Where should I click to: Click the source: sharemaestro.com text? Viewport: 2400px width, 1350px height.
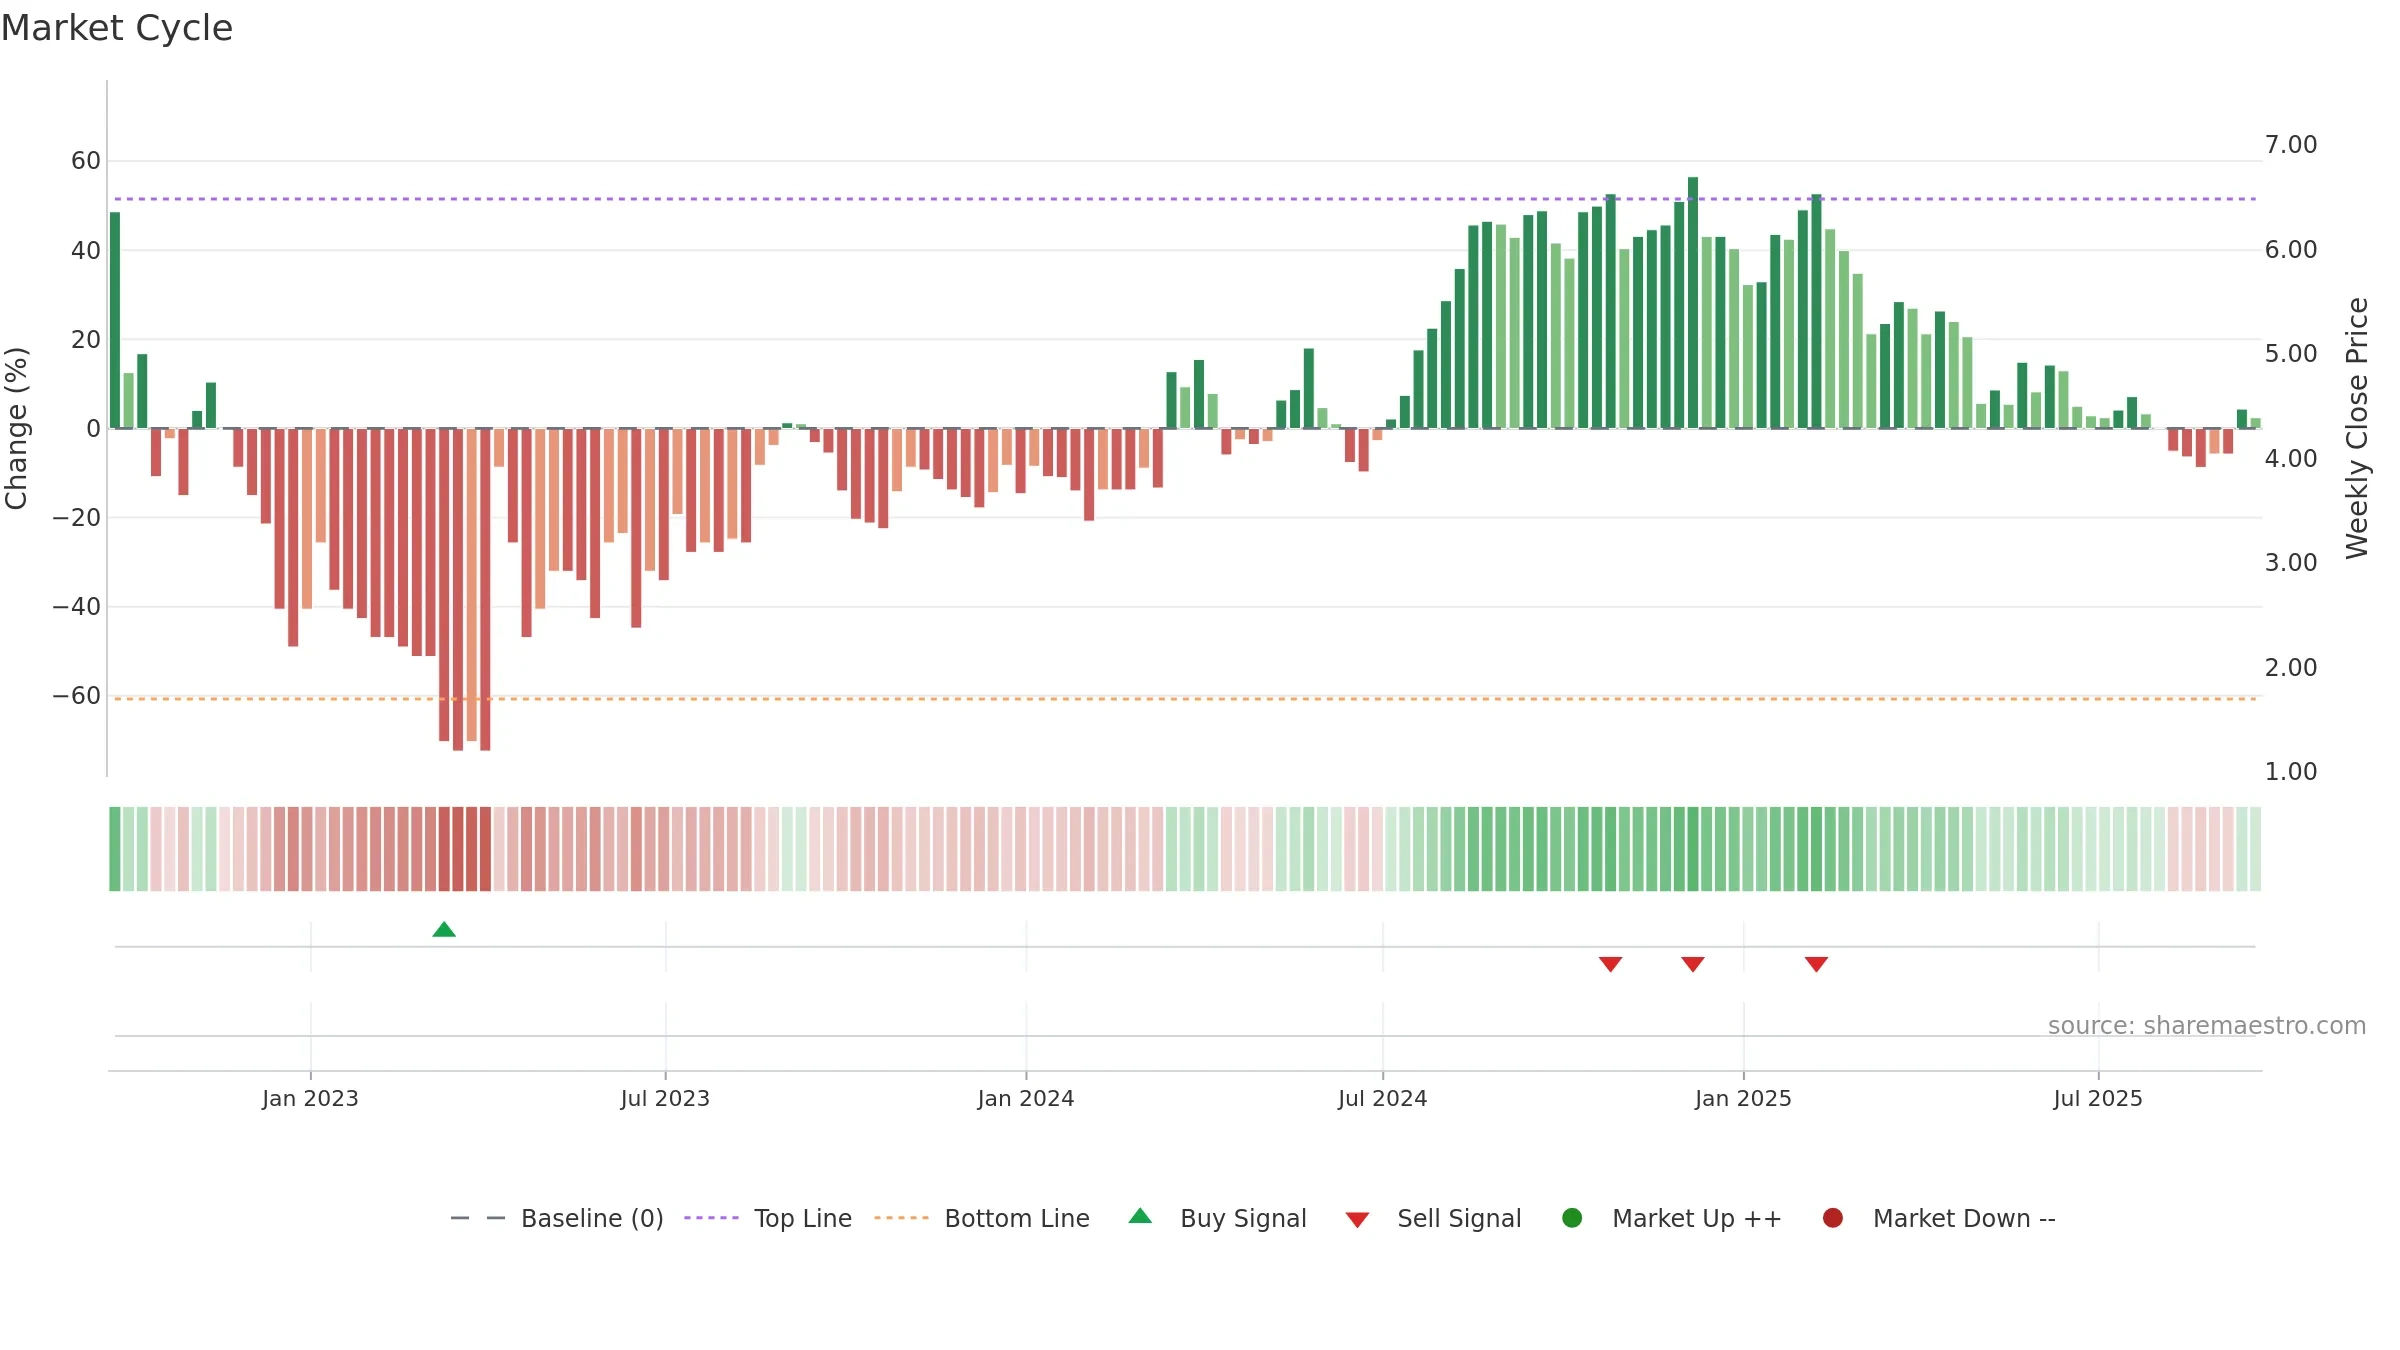[x=2207, y=1025]
